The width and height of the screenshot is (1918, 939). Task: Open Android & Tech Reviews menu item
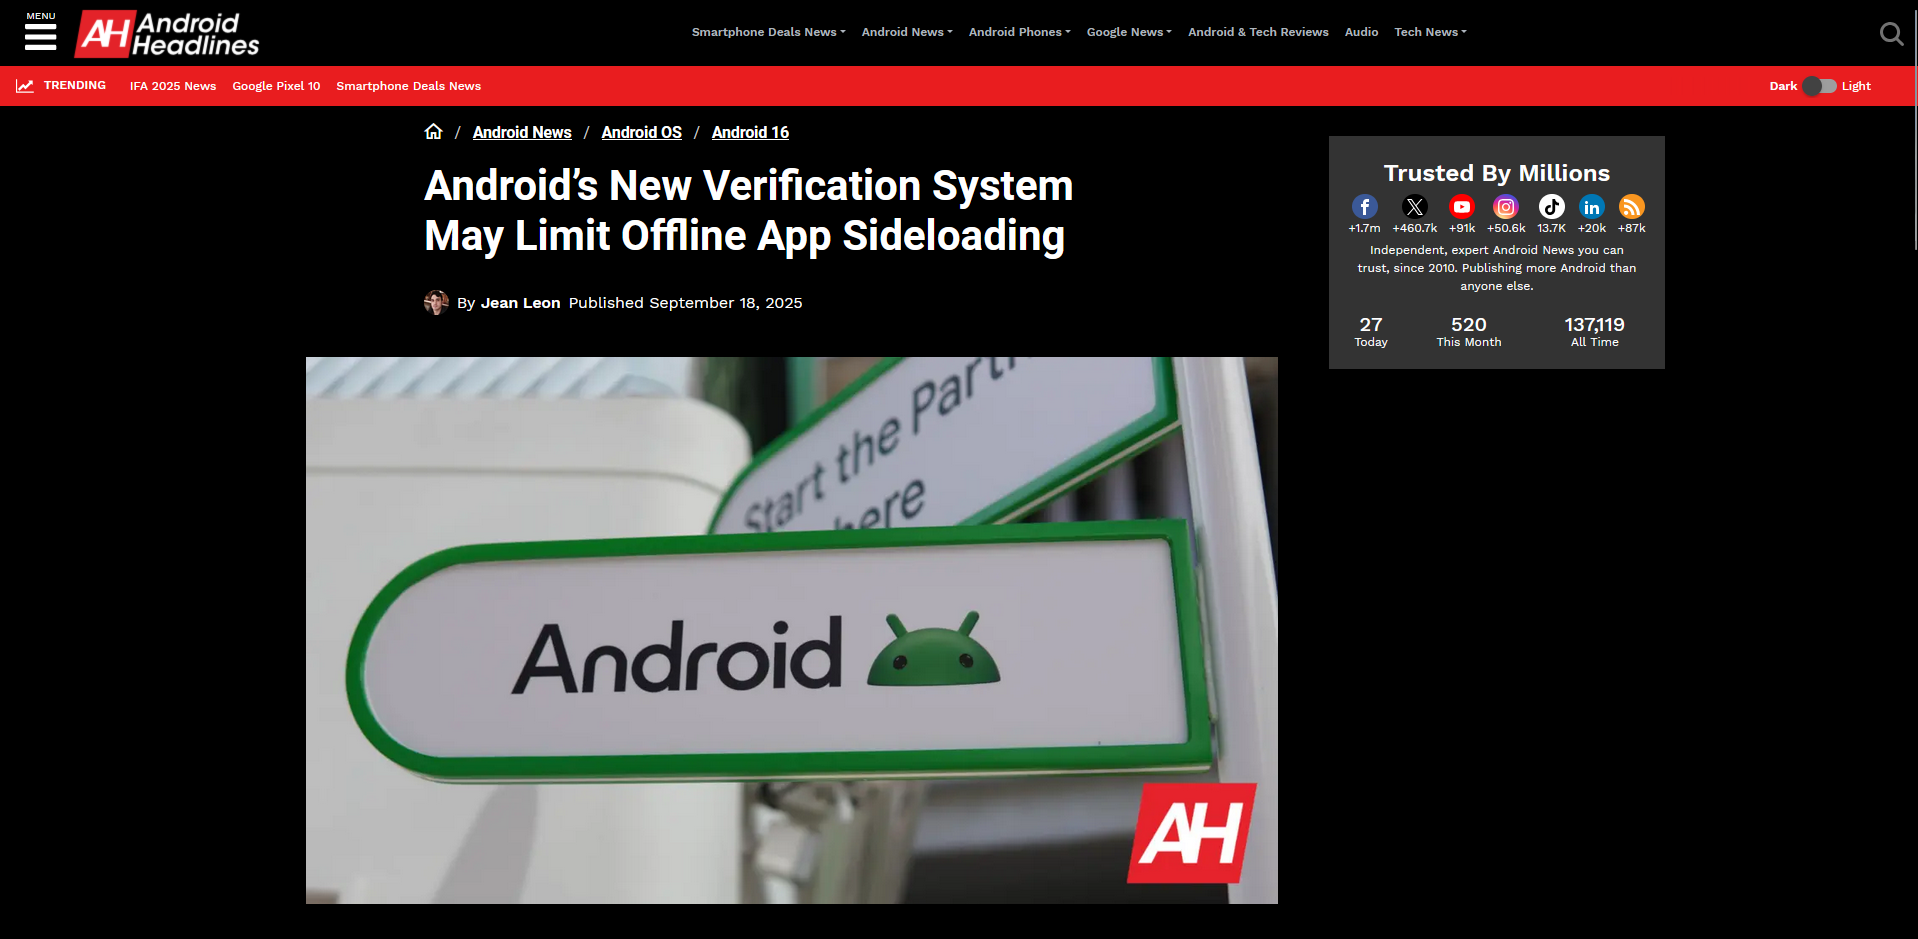point(1258,32)
